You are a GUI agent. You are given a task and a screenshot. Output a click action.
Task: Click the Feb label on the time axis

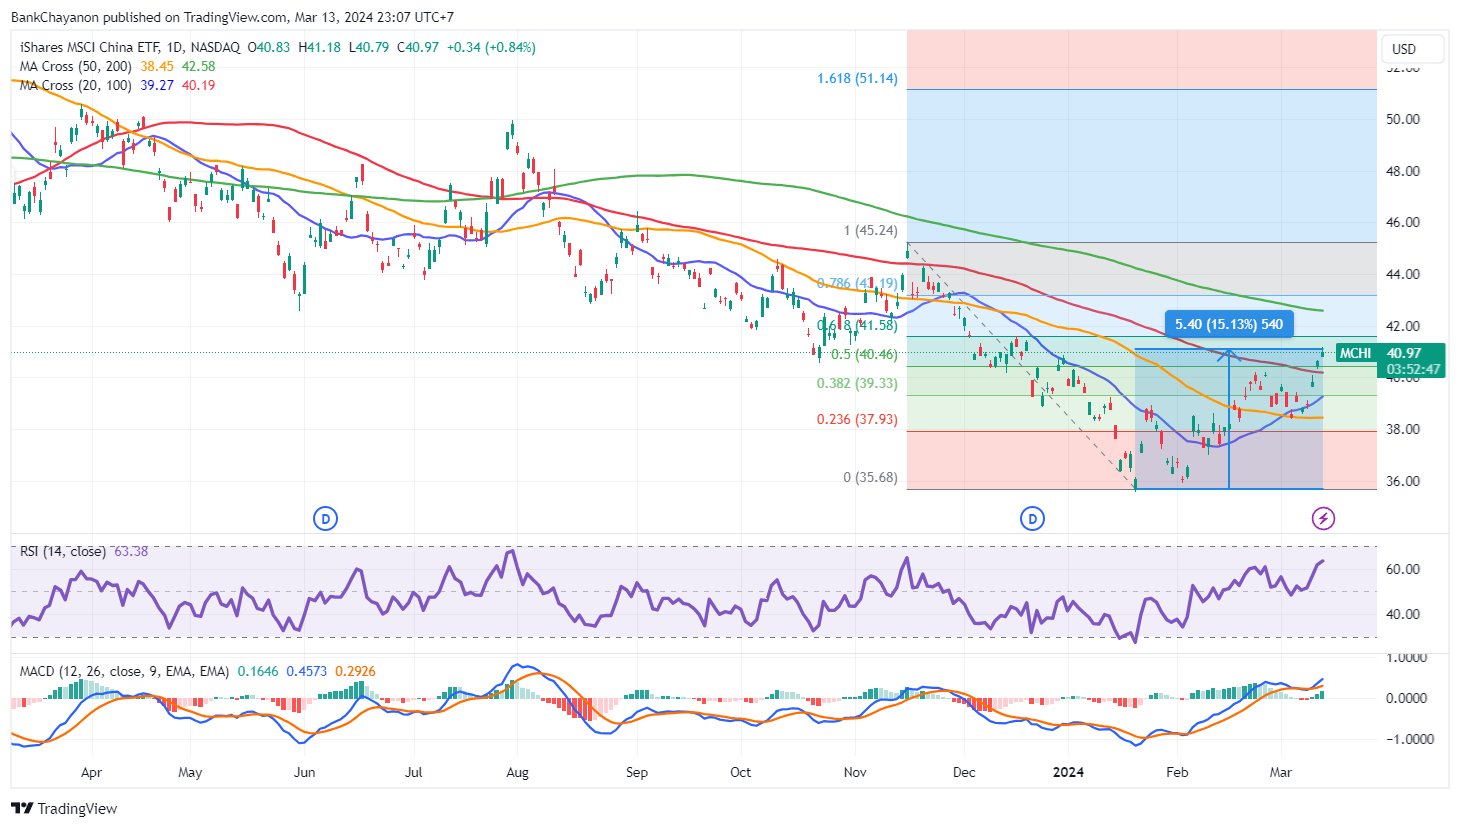tap(1178, 772)
